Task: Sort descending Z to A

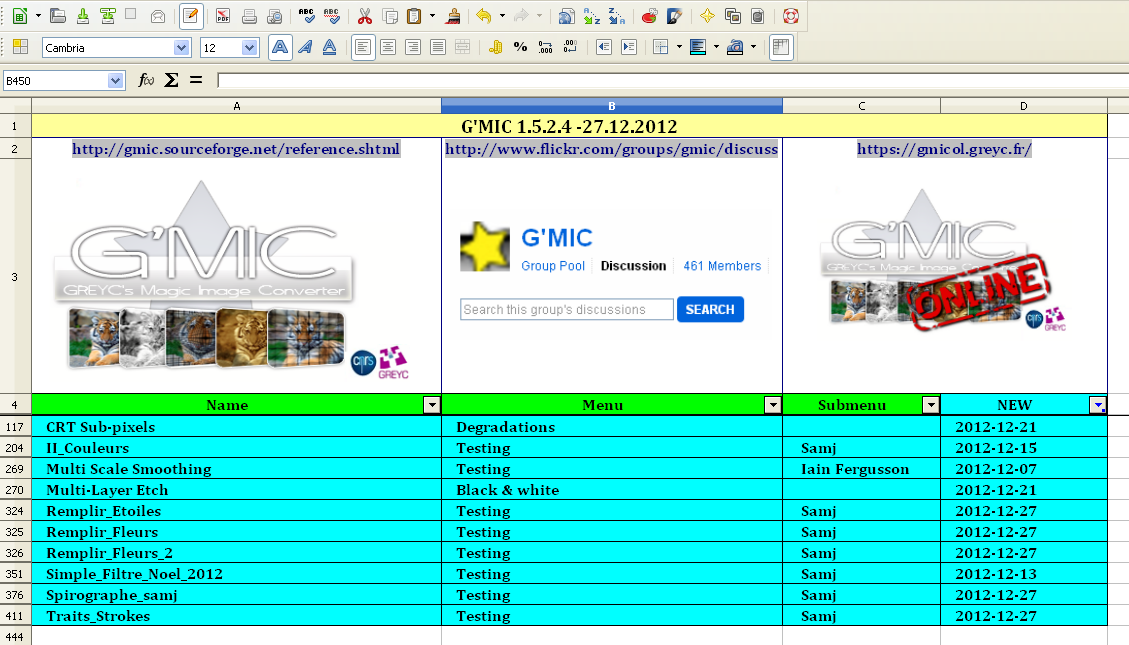Action: pyautogui.click(x=617, y=16)
